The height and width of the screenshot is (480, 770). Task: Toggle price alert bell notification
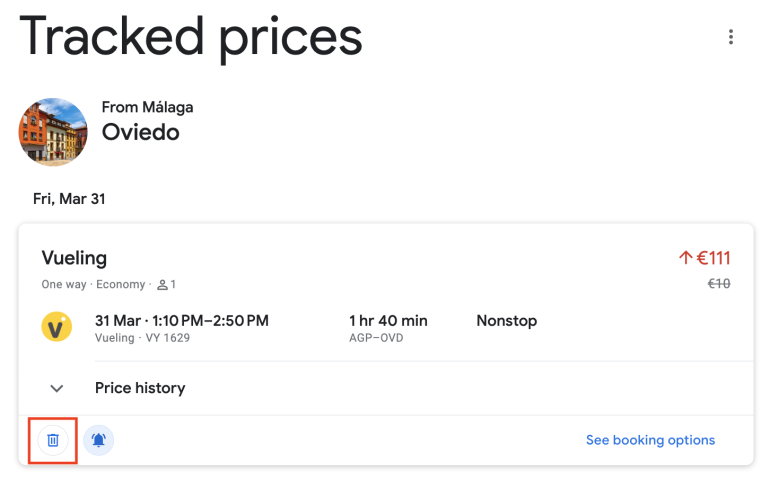coord(99,440)
